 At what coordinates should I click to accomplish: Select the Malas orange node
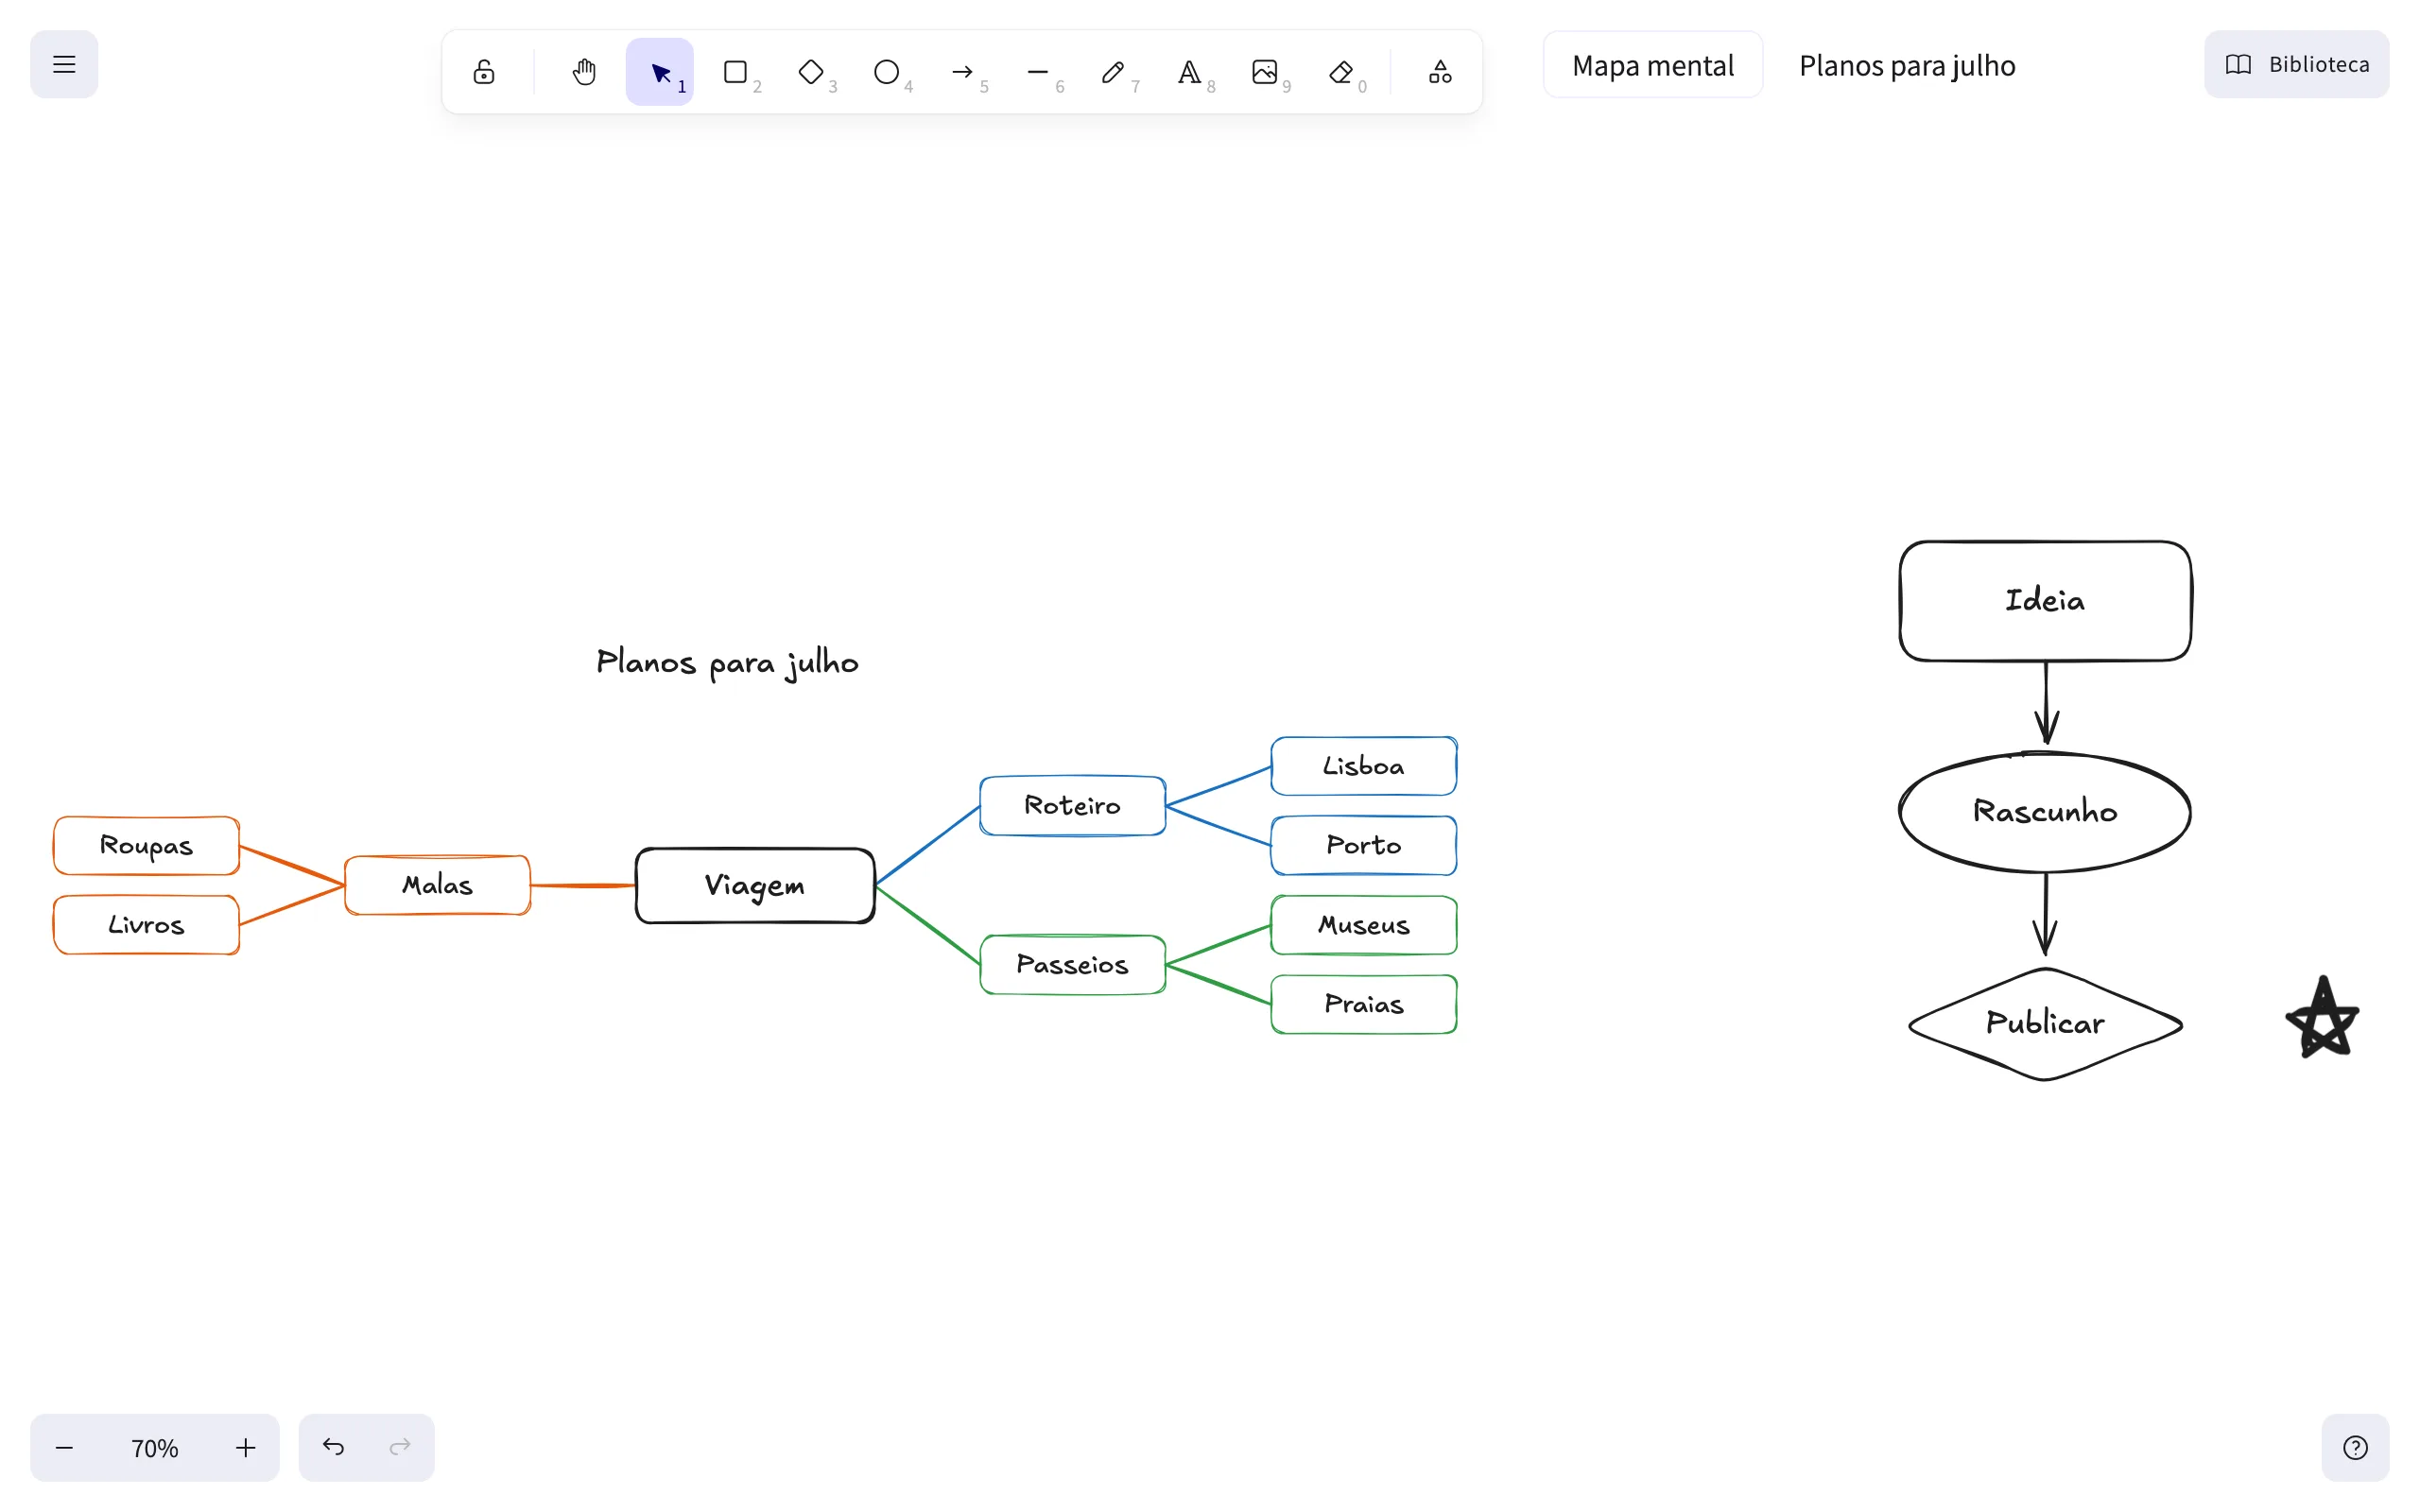pyautogui.click(x=437, y=885)
